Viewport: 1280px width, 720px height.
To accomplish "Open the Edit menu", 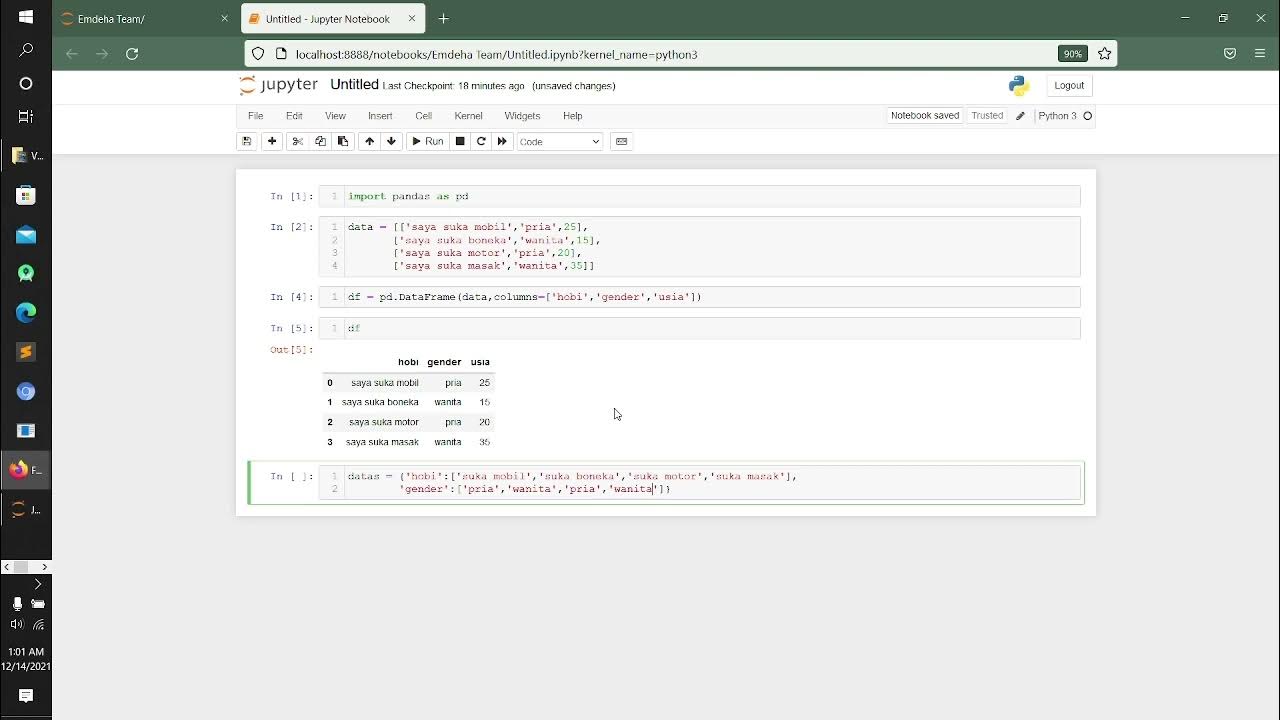I will tap(294, 116).
